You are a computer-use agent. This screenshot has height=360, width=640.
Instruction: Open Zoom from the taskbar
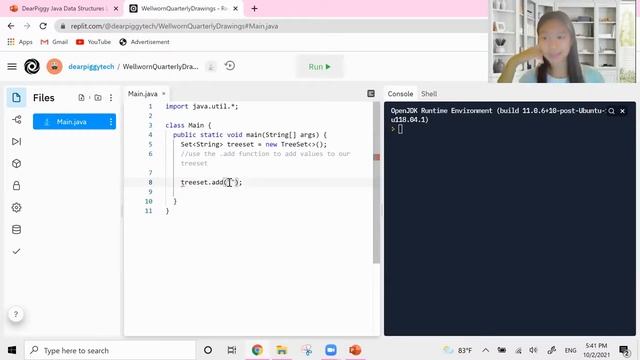331,350
